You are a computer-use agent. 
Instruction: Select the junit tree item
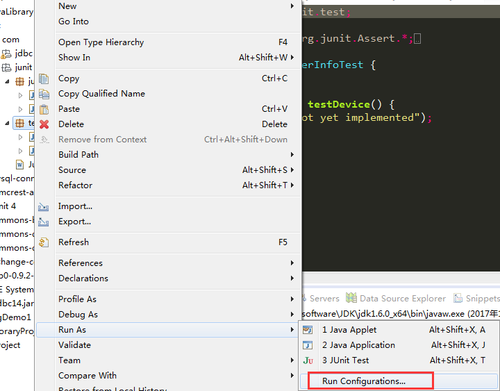tap(17, 68)
